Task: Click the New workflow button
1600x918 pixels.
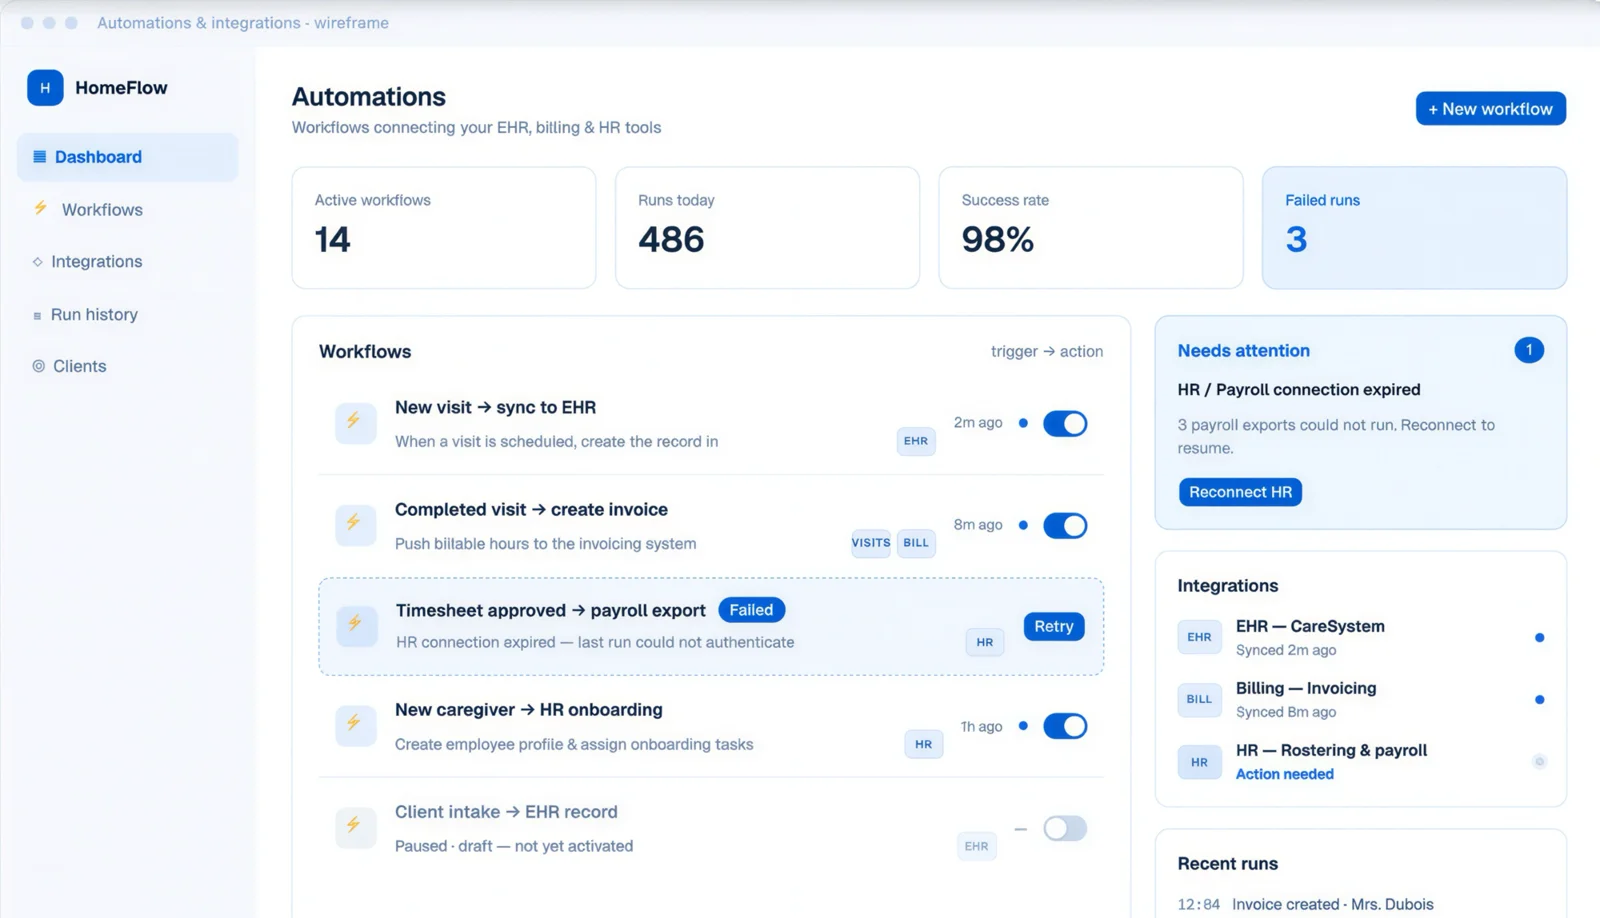Action: pos(1490,109)
